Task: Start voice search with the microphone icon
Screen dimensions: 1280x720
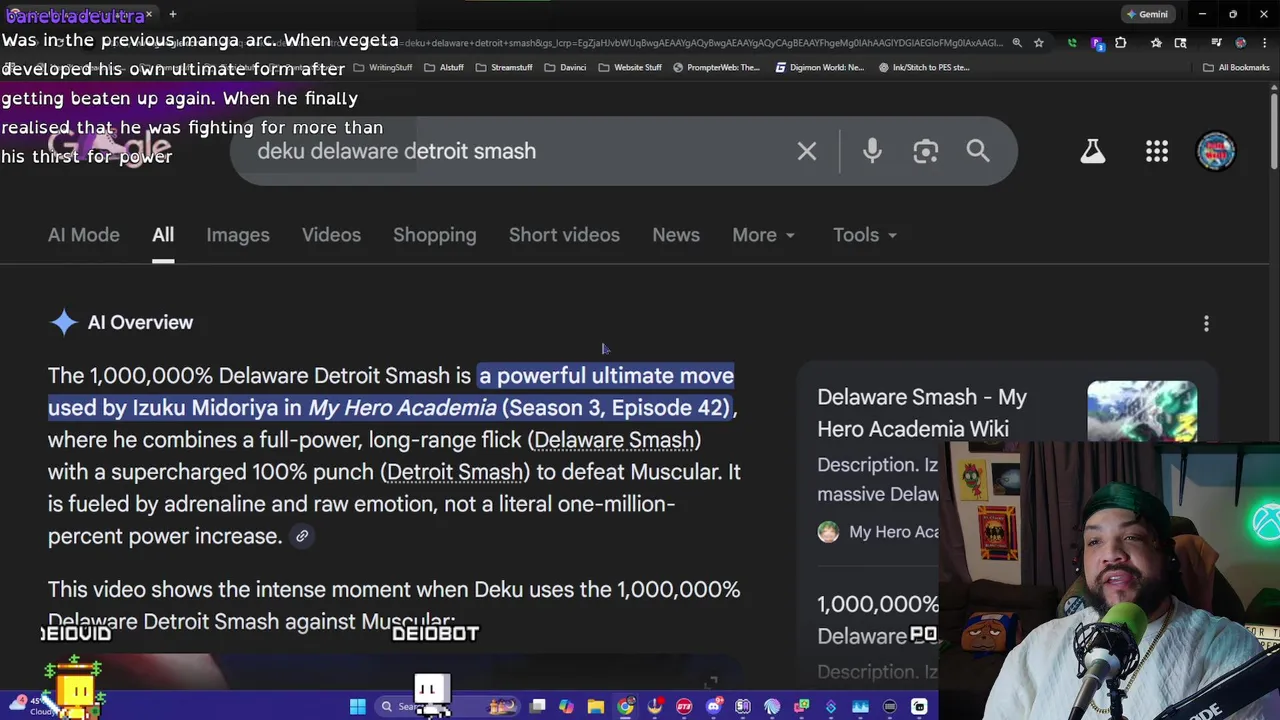Action: click(x=872, y=151)
